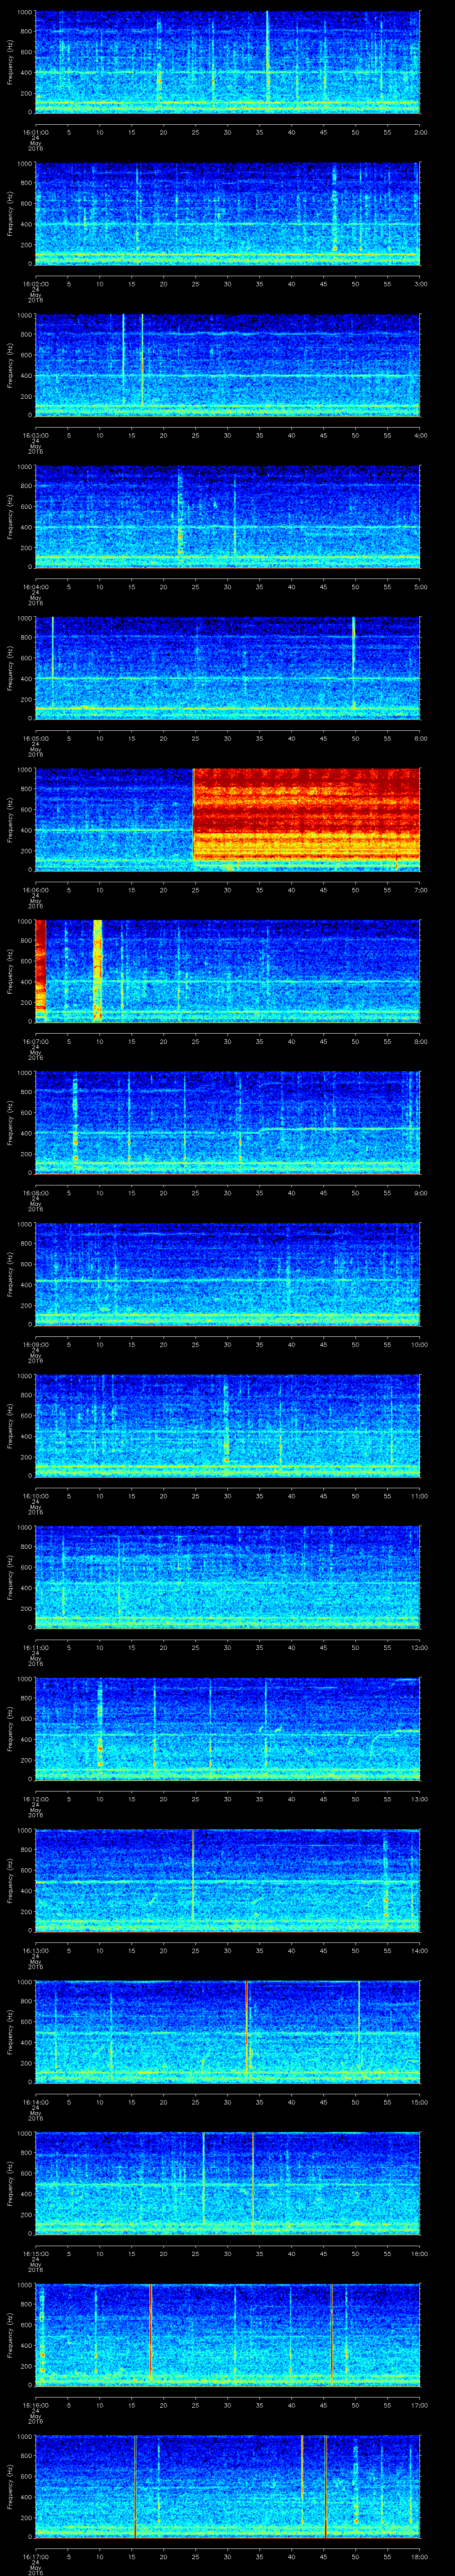Click the 13:00 end time label
Screen dimensions: 455x2576
pos(419,1798)
